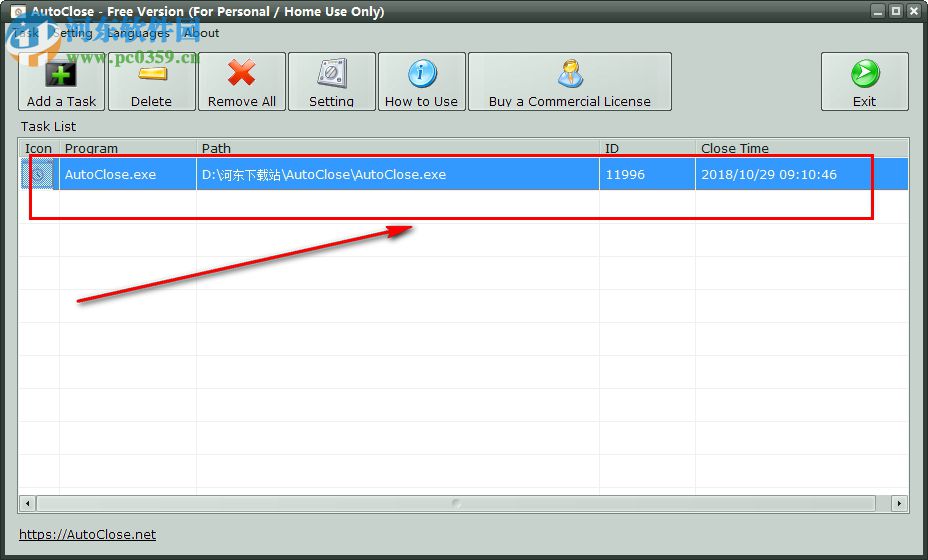
Task: Click the horizontal scrollbar left arrow
Action: [27, 504]
